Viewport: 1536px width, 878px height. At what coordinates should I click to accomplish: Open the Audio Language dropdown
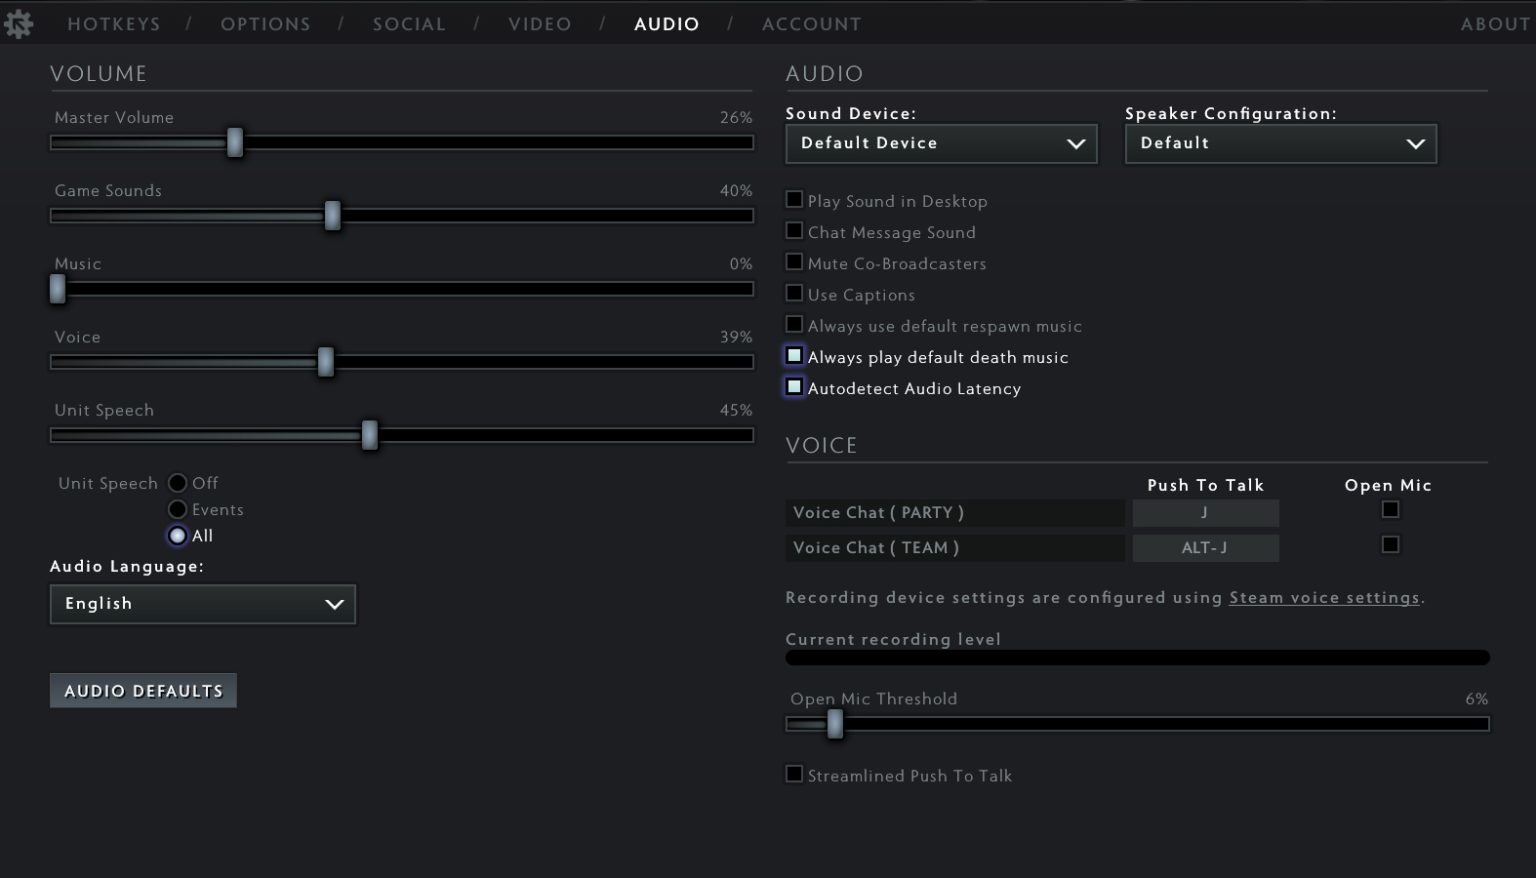[x=202, y=604]
